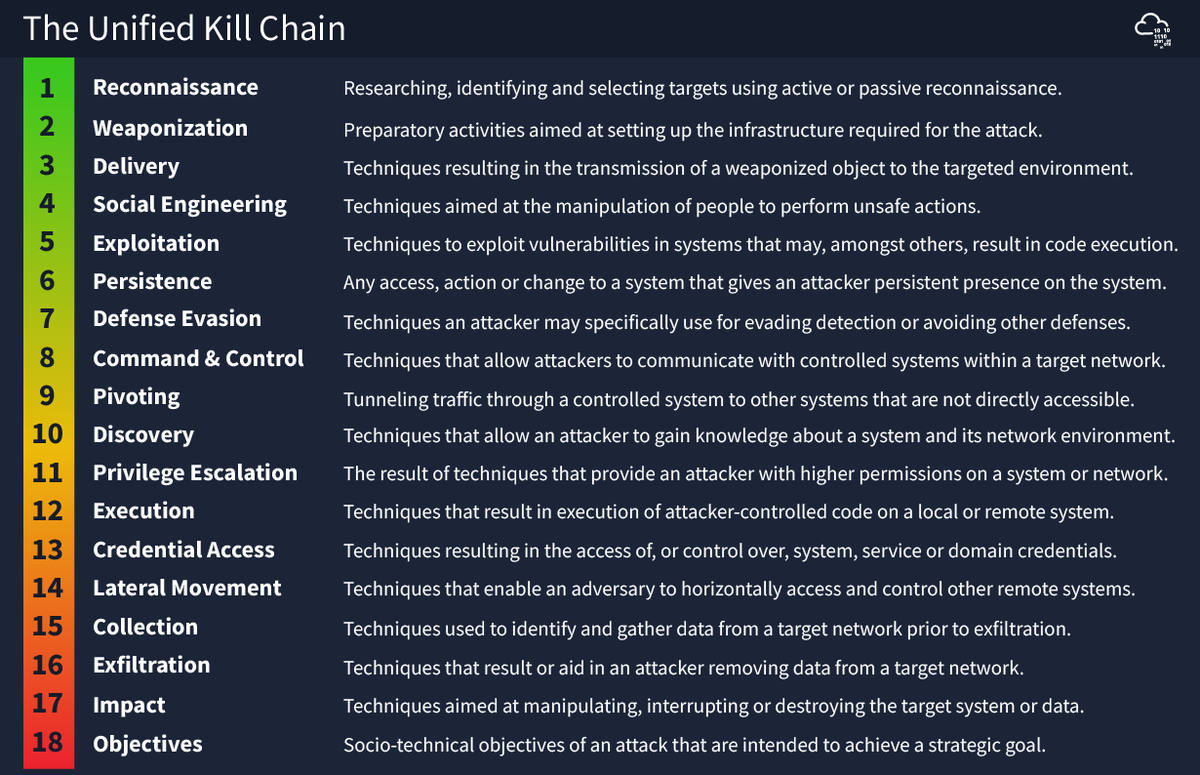The image size is (1200, 775).
Task: Click the Pivoting phase label
Action: click(x=136, y=397)
